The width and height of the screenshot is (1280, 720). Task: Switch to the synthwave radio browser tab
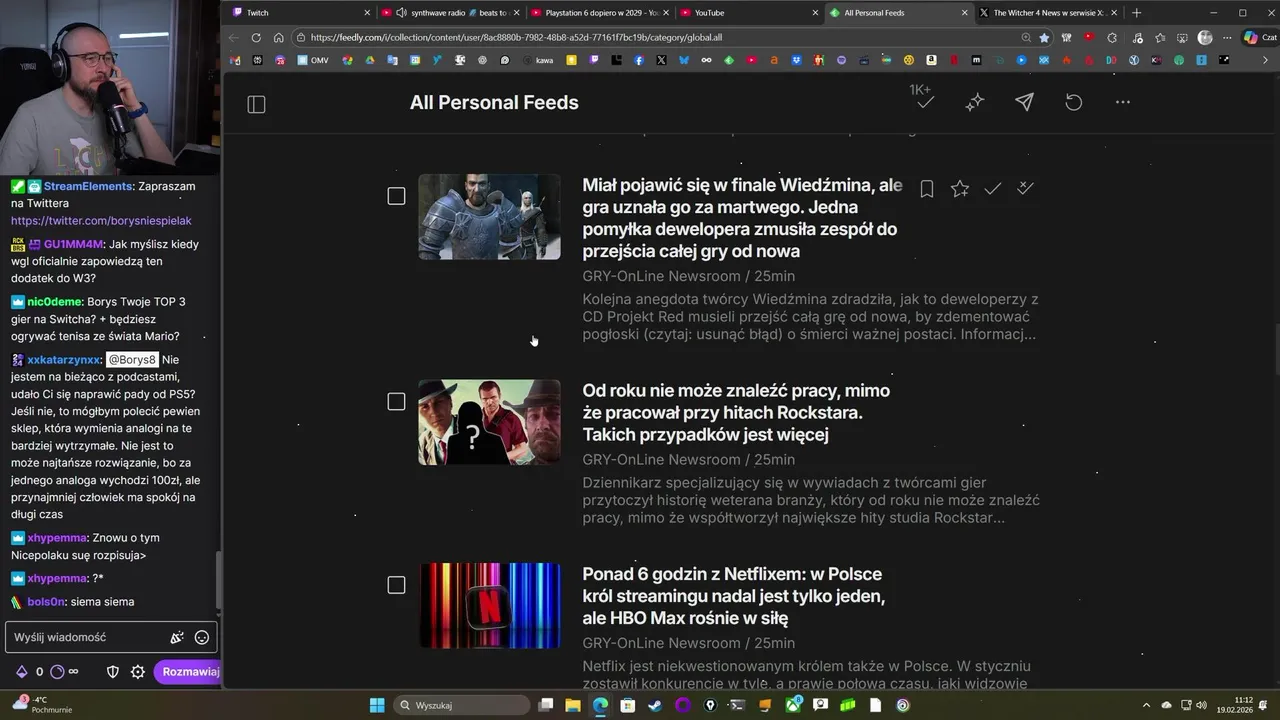(x=450, y=13)
